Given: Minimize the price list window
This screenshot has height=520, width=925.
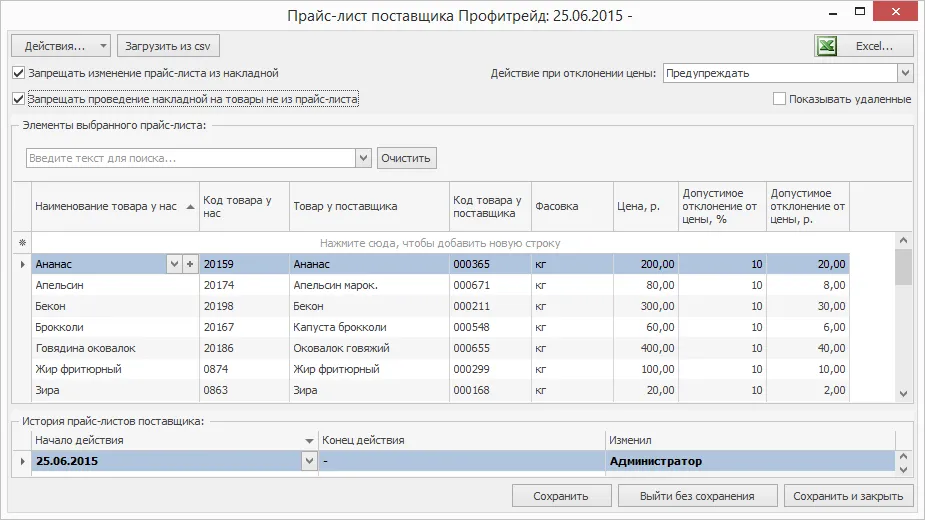Looking at the screenshot, I should pos(833,12).
